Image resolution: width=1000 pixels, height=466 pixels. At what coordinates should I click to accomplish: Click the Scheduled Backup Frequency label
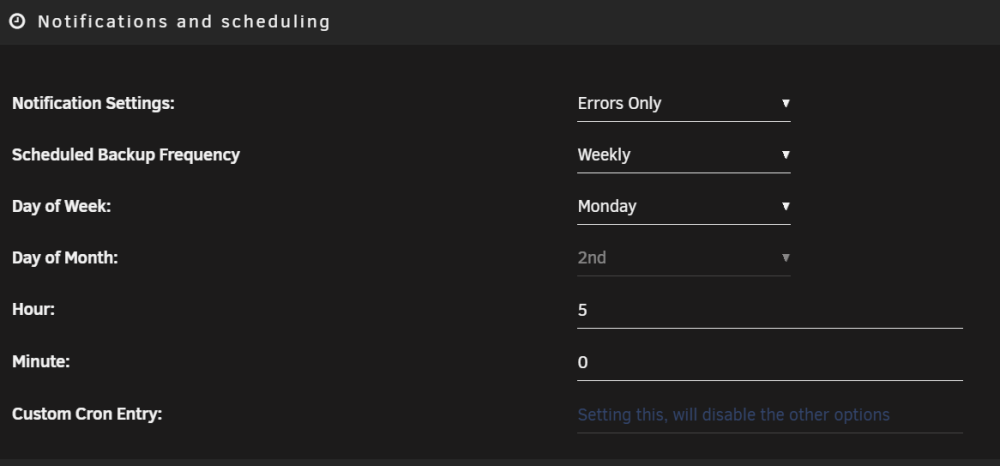(126, 155)
